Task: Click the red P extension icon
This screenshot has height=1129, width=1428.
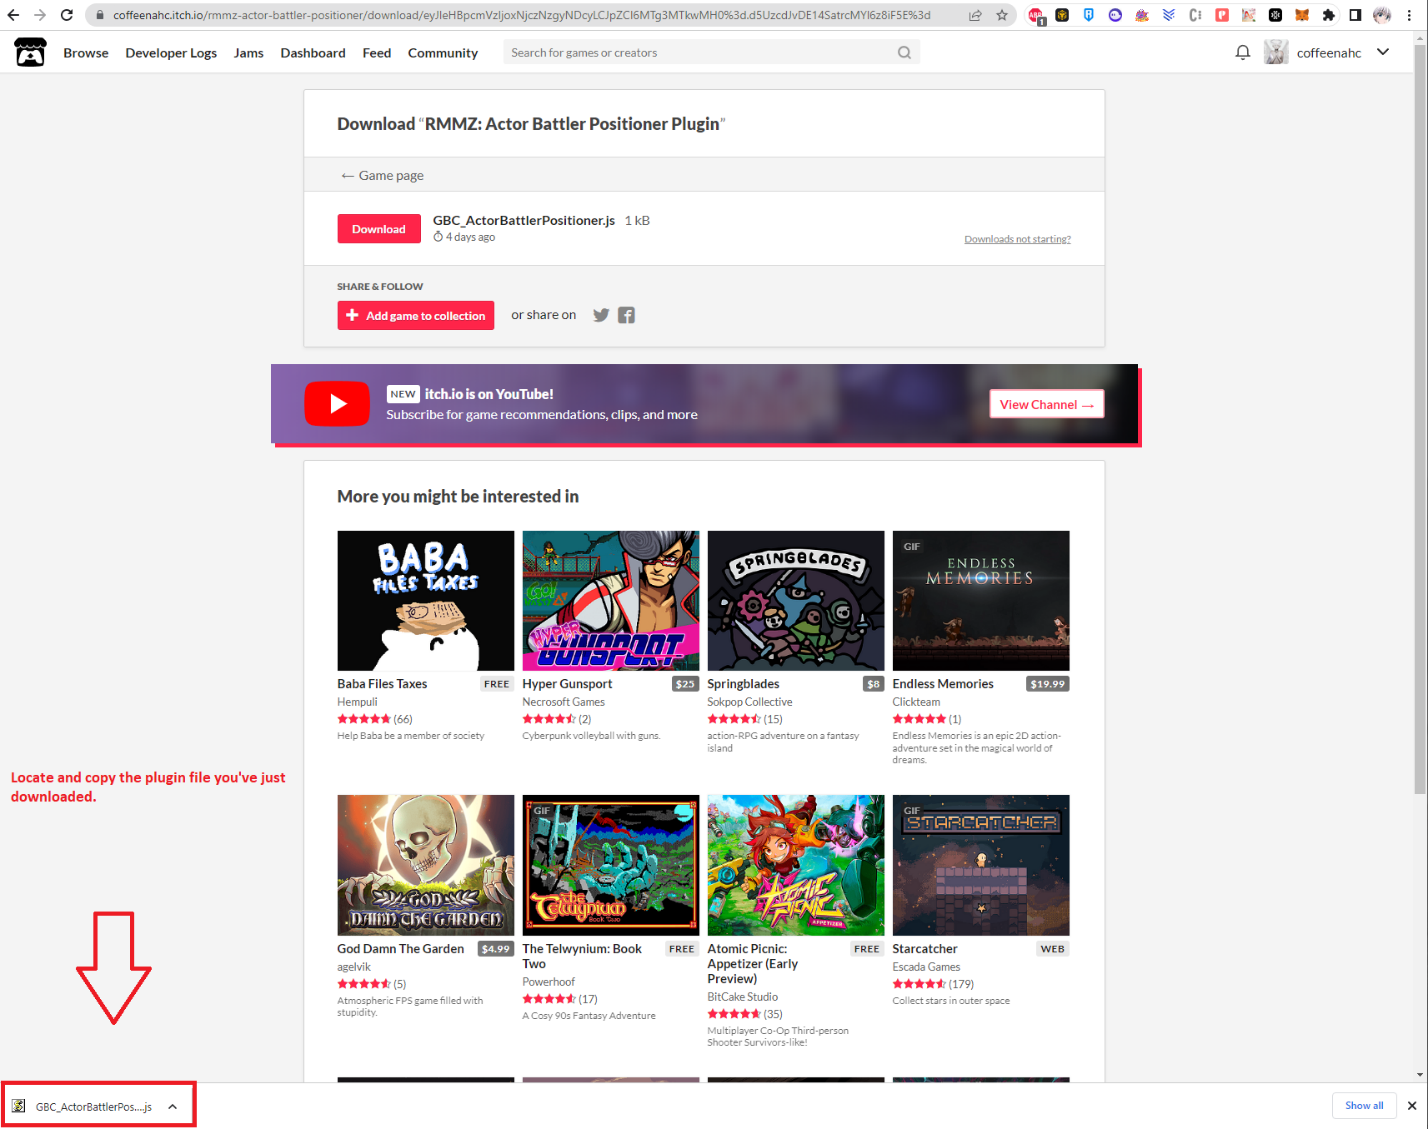Action: click(1222, 15)
